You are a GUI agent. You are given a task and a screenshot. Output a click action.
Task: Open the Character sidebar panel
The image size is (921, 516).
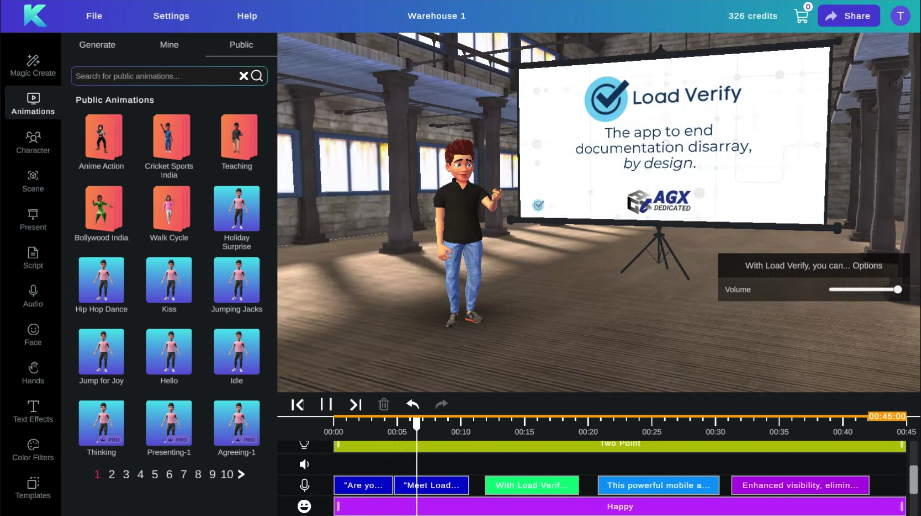coord(32,141)
